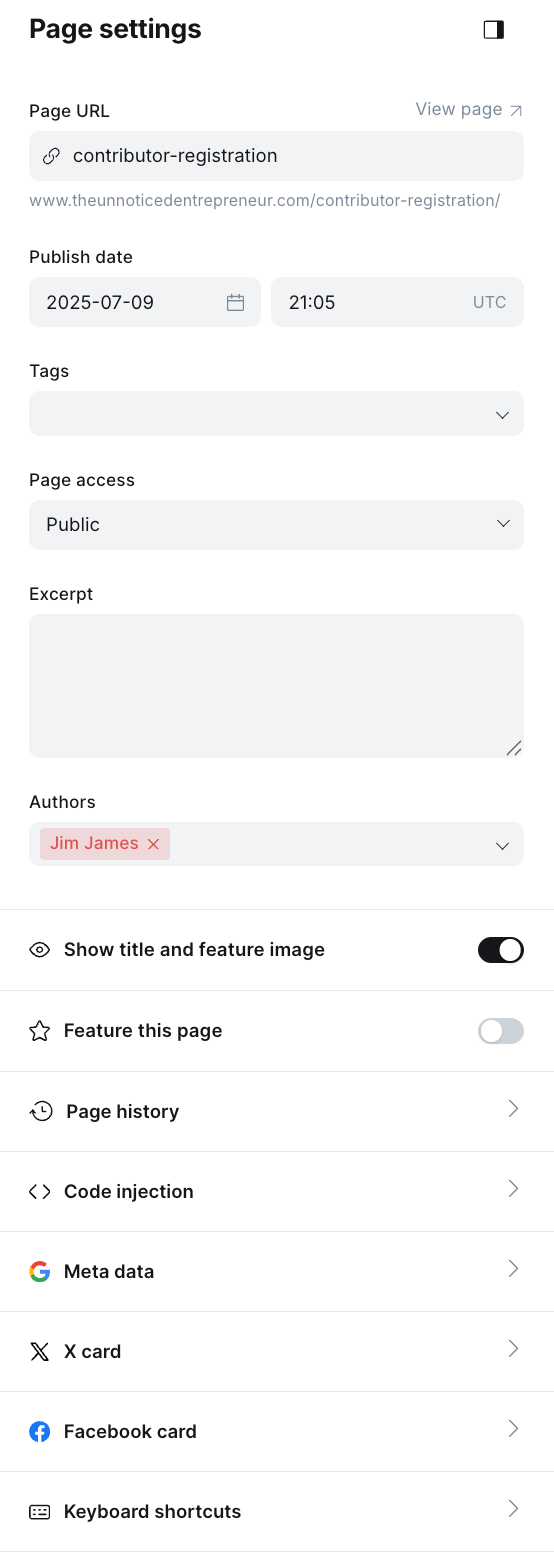Click the calendar icon in Publish date
This screenshot has width=554, height=1566.
235,302
